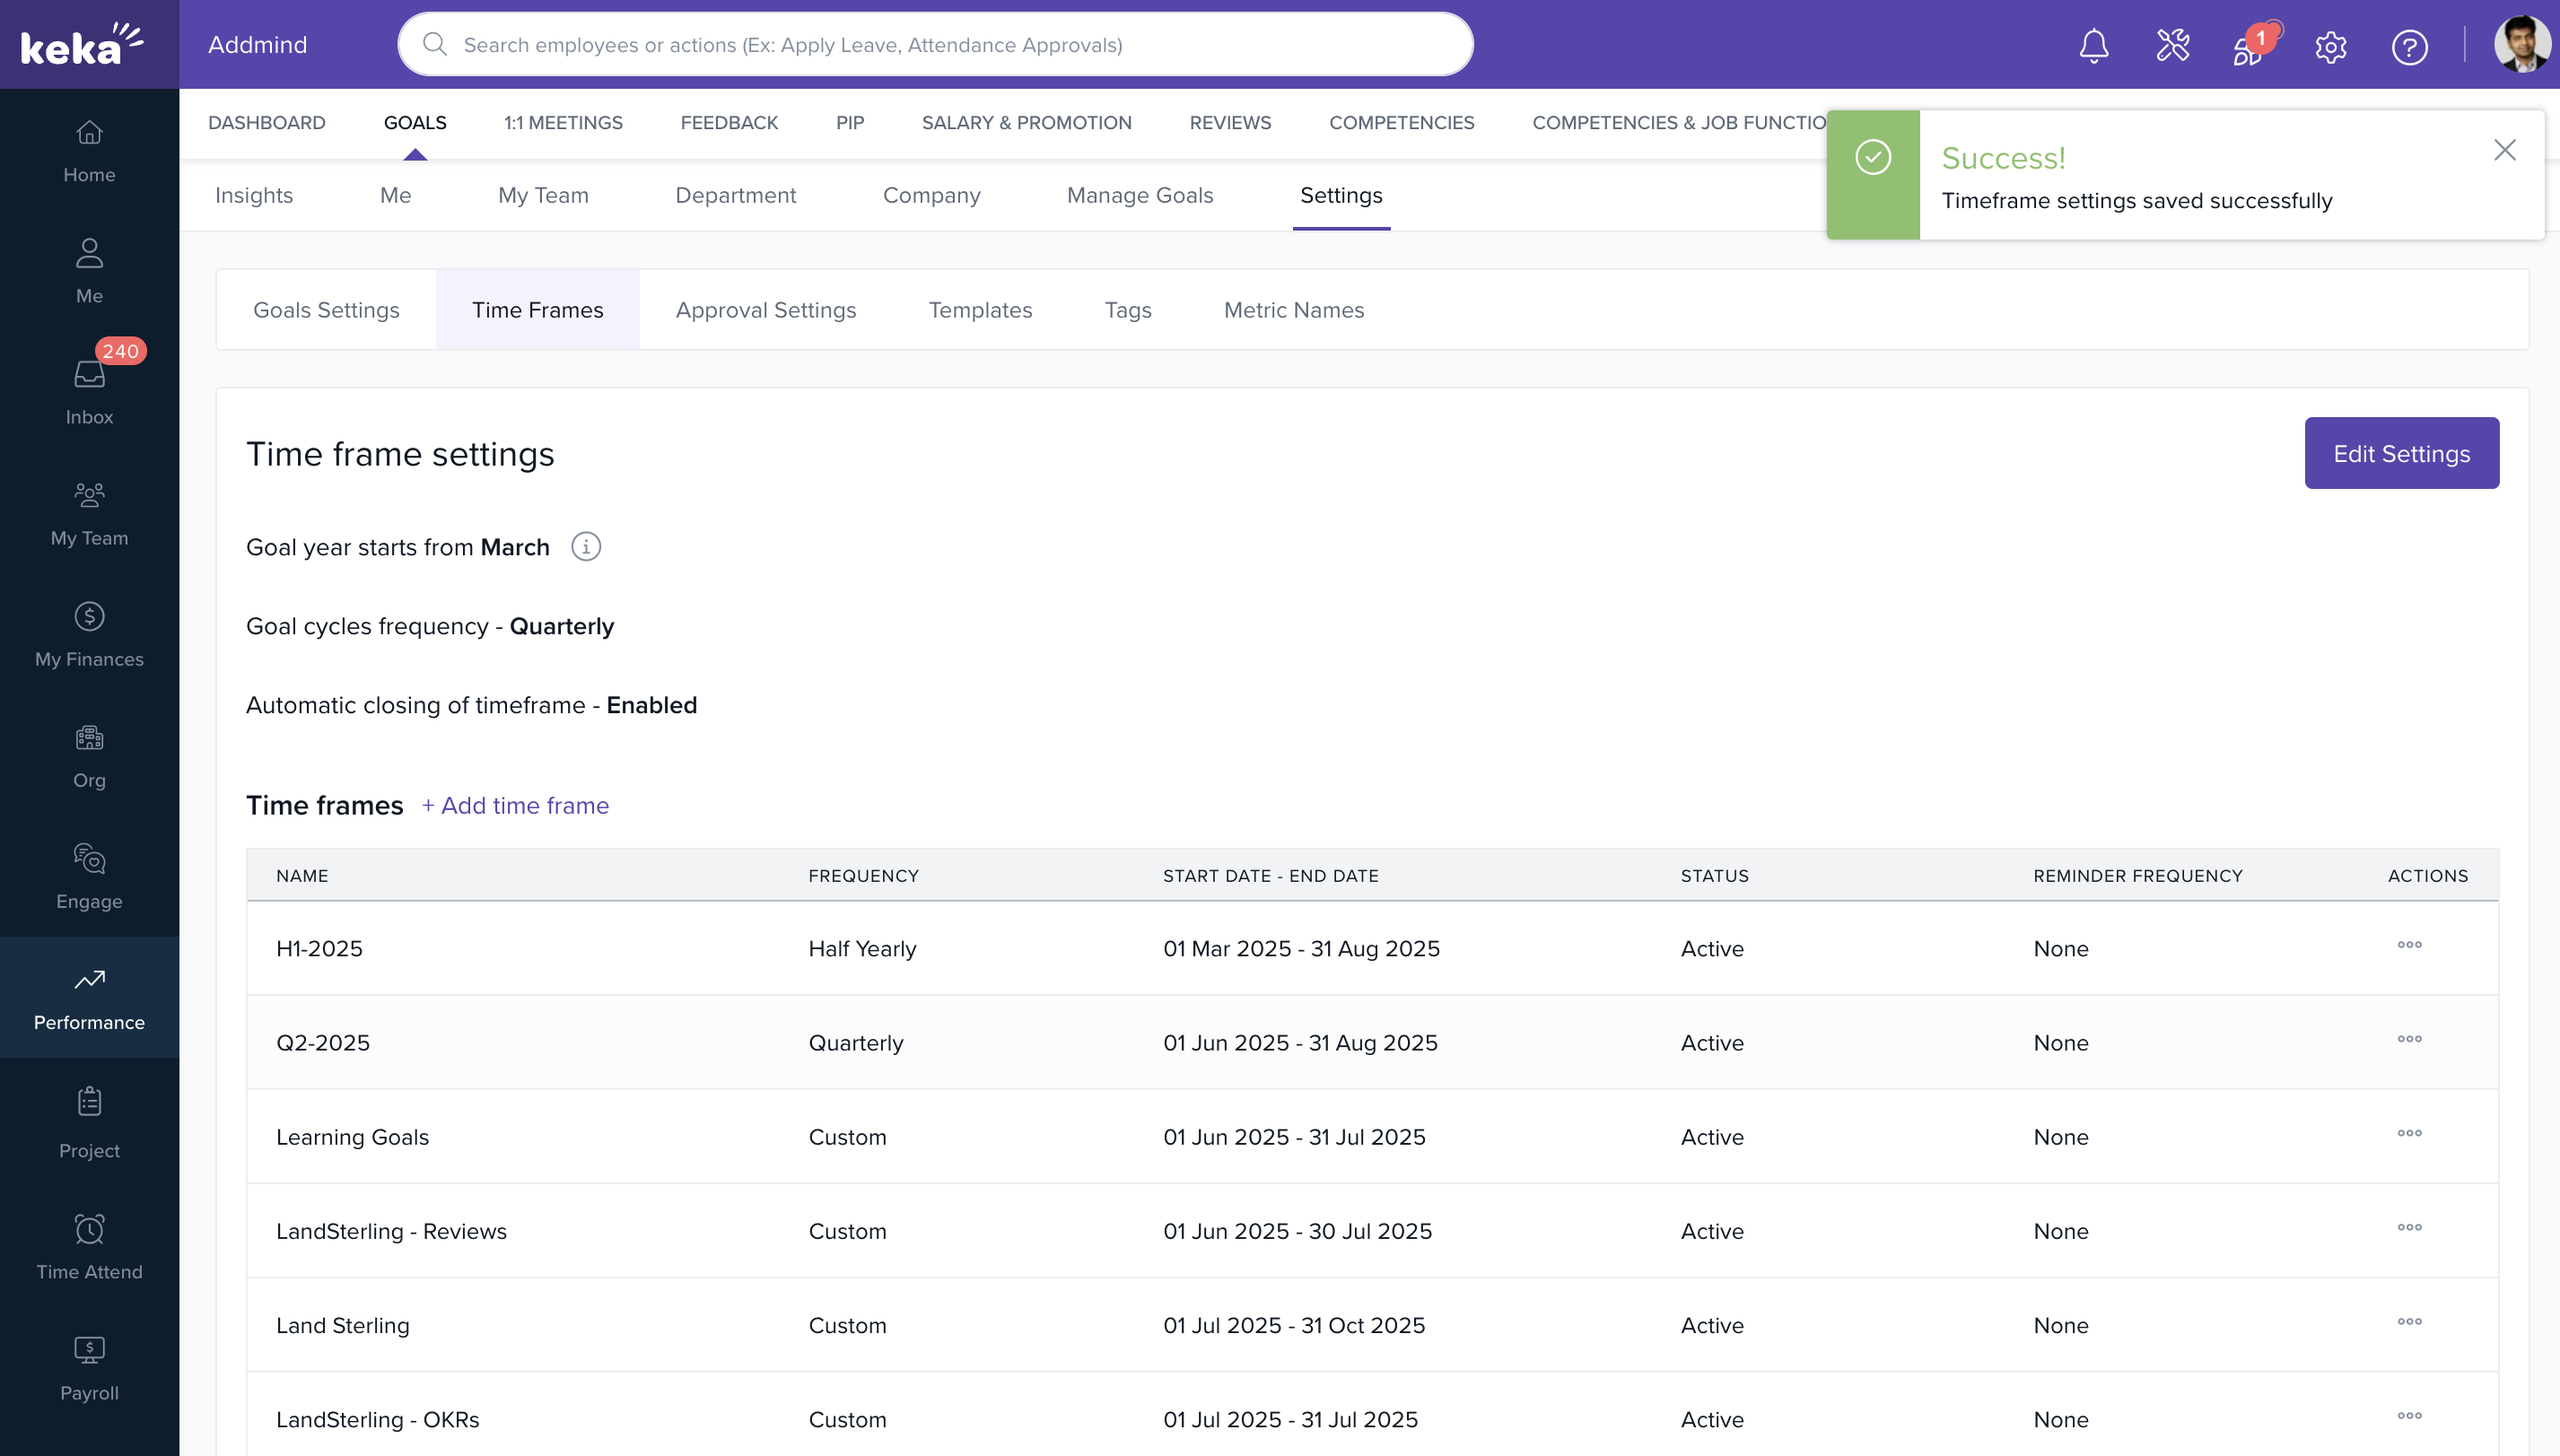Screen dimensions: 2560x1456
Task: Open actions menu for Q2-2025 row
Action: coord(2409,1040)
